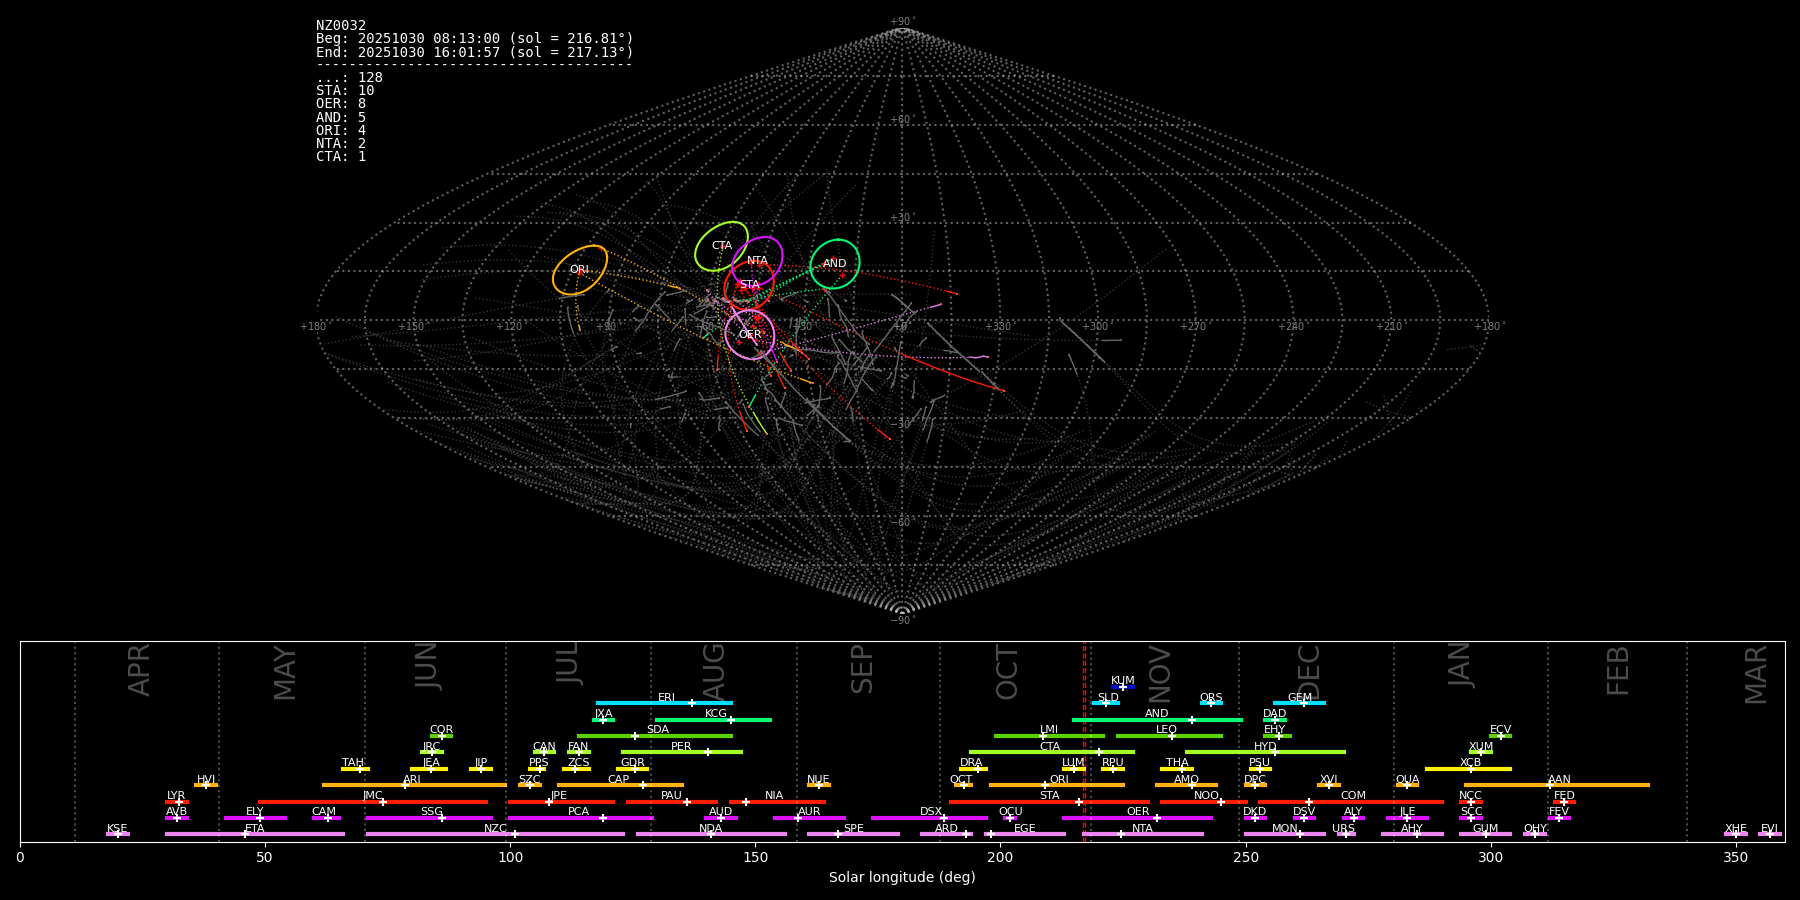Click the 'CTA: 1' legend count

(341, 156)
